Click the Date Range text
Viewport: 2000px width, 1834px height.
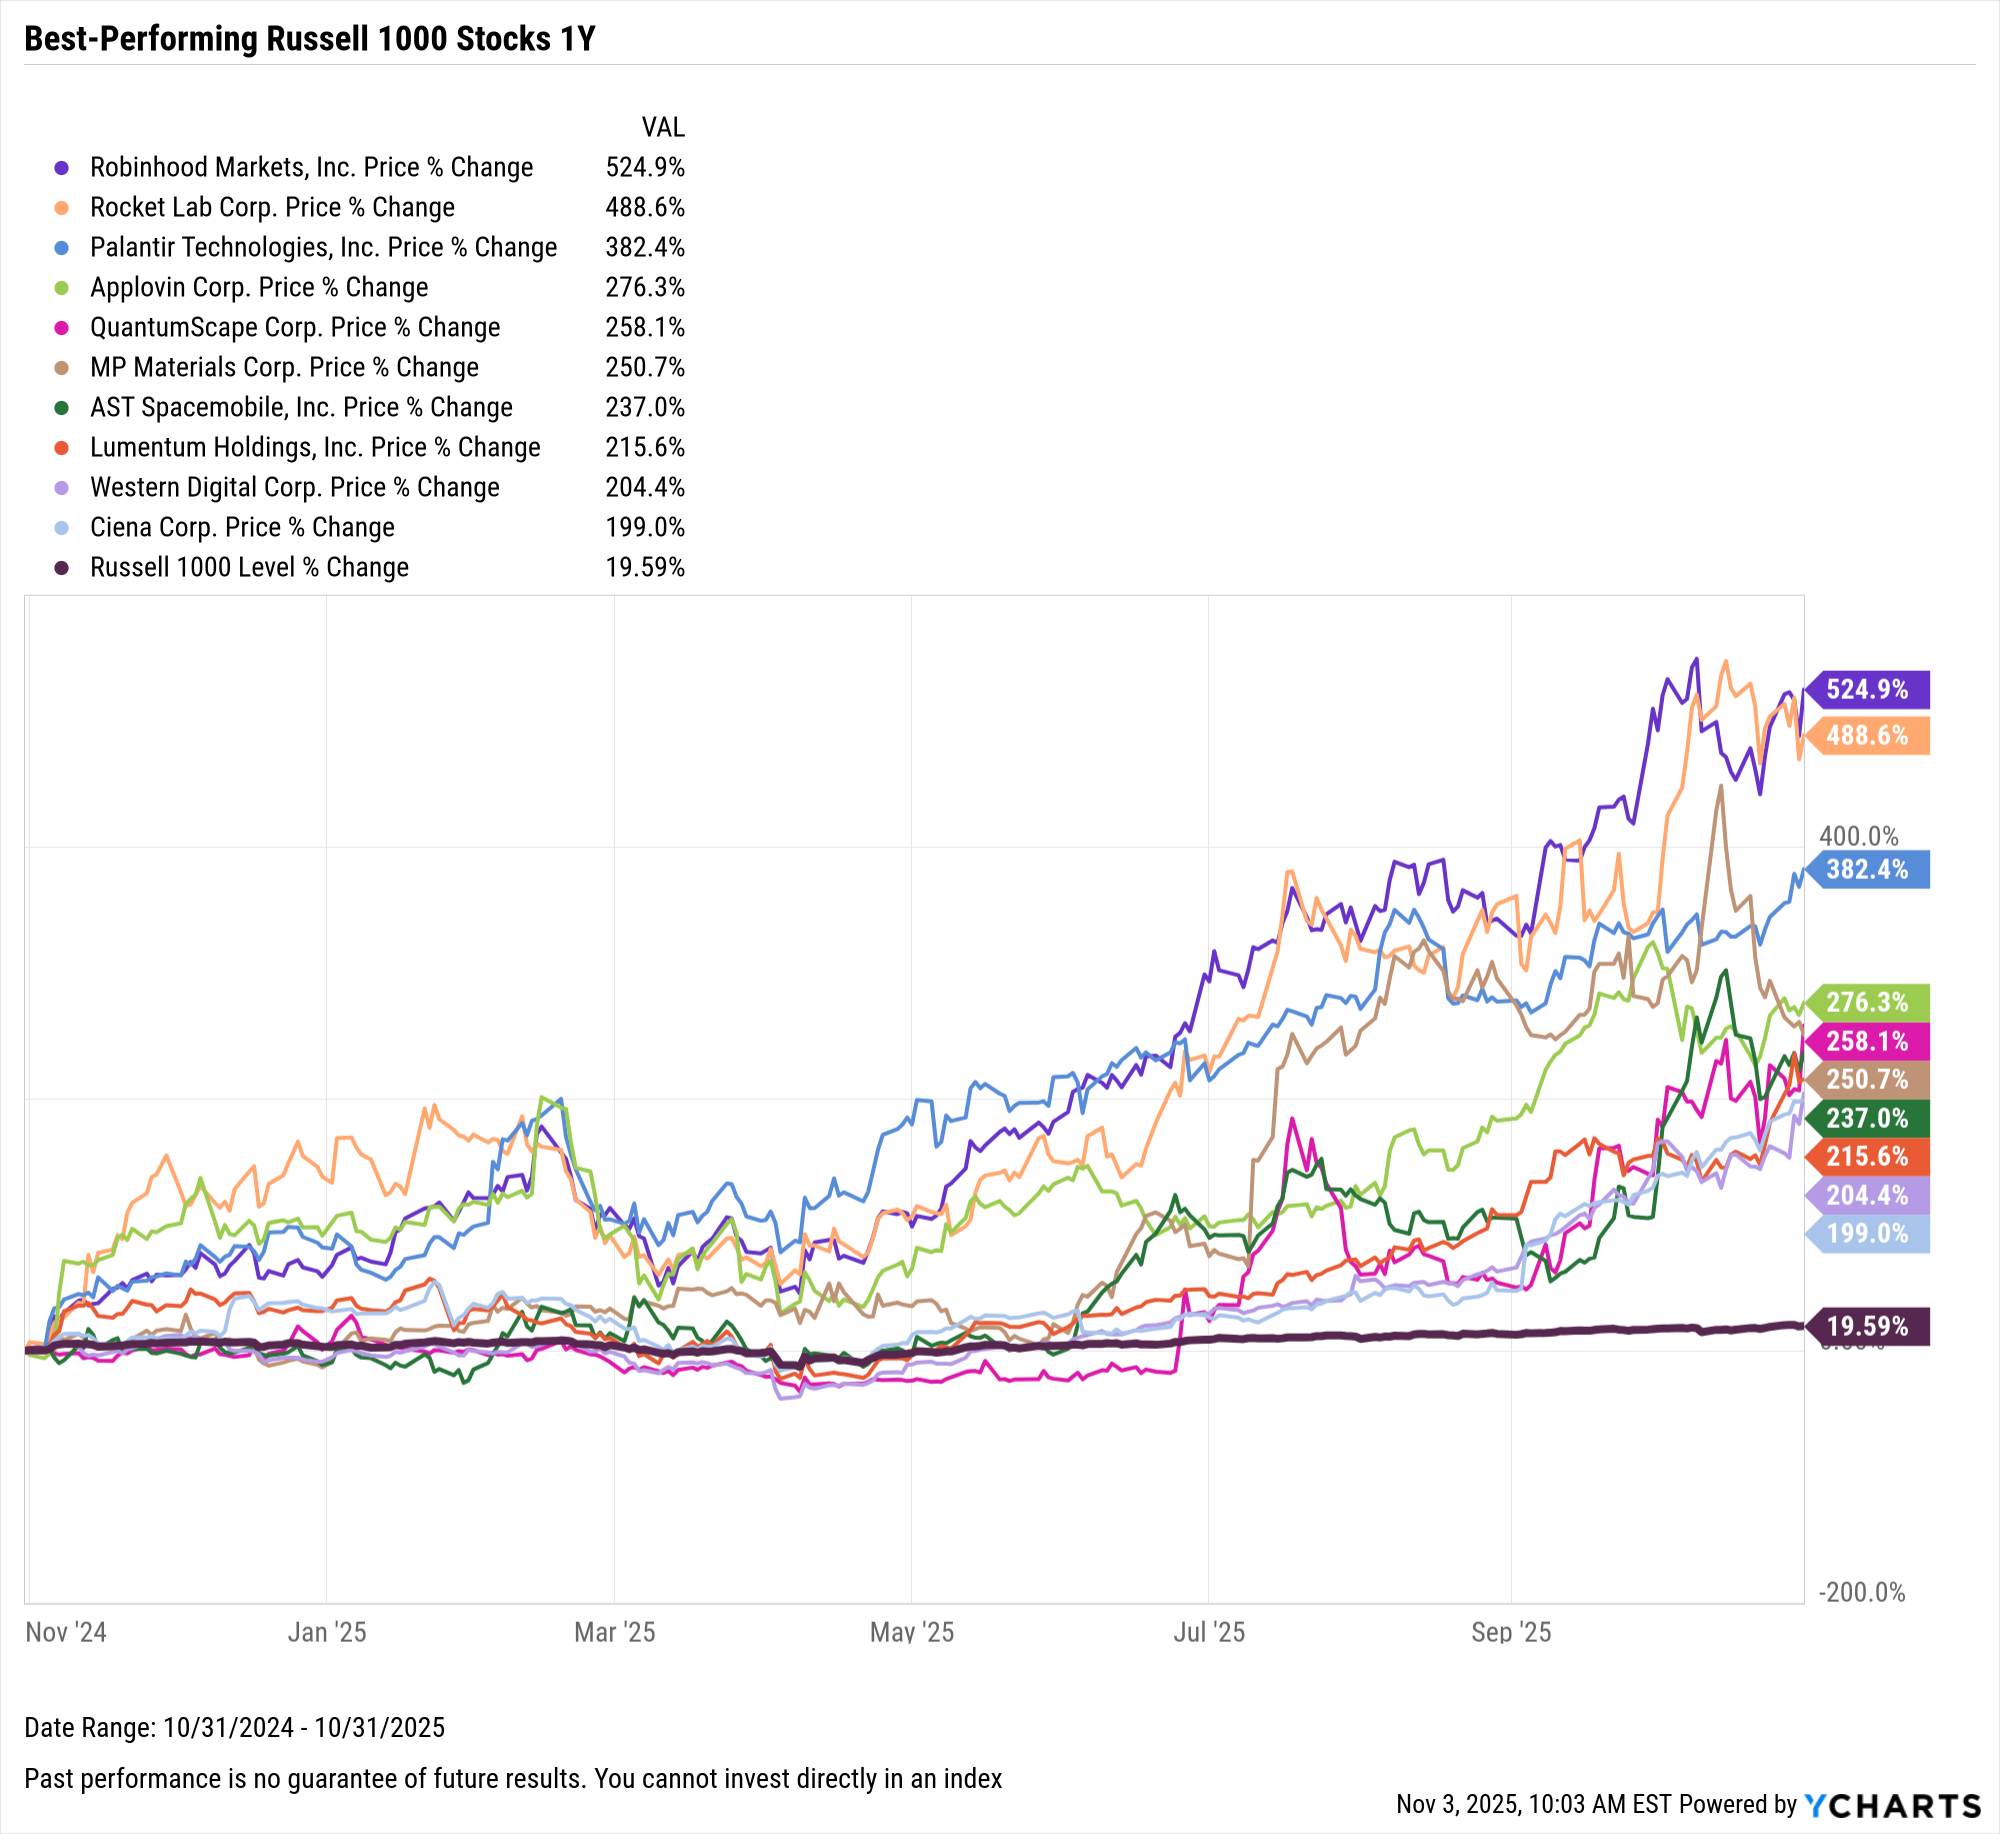[234, 1728]
